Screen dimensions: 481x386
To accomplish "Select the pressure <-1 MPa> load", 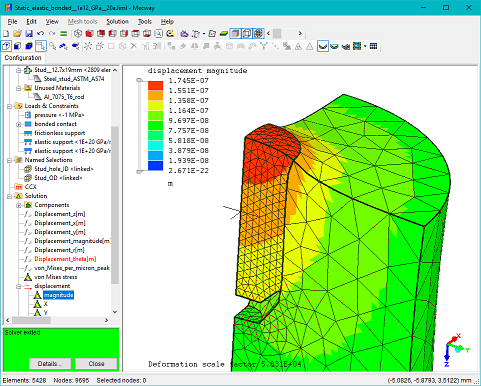I will 59,115.
